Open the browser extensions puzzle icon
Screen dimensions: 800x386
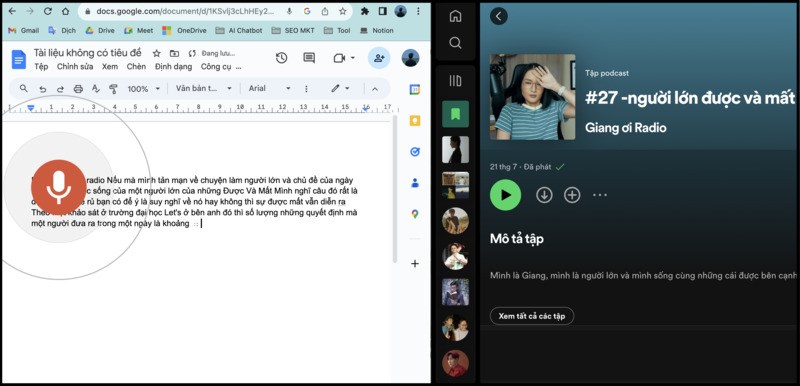point(364,11)
